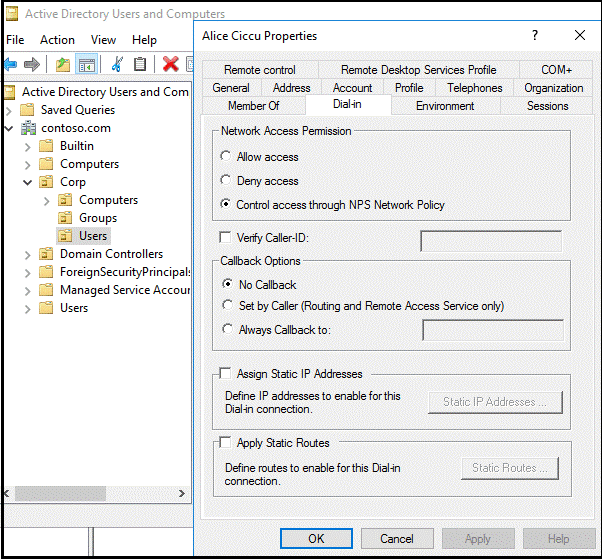The width and height of the screenshot is (602, 559).
Task: Click the Help button in the dialog
Action: tap(559, 538)
